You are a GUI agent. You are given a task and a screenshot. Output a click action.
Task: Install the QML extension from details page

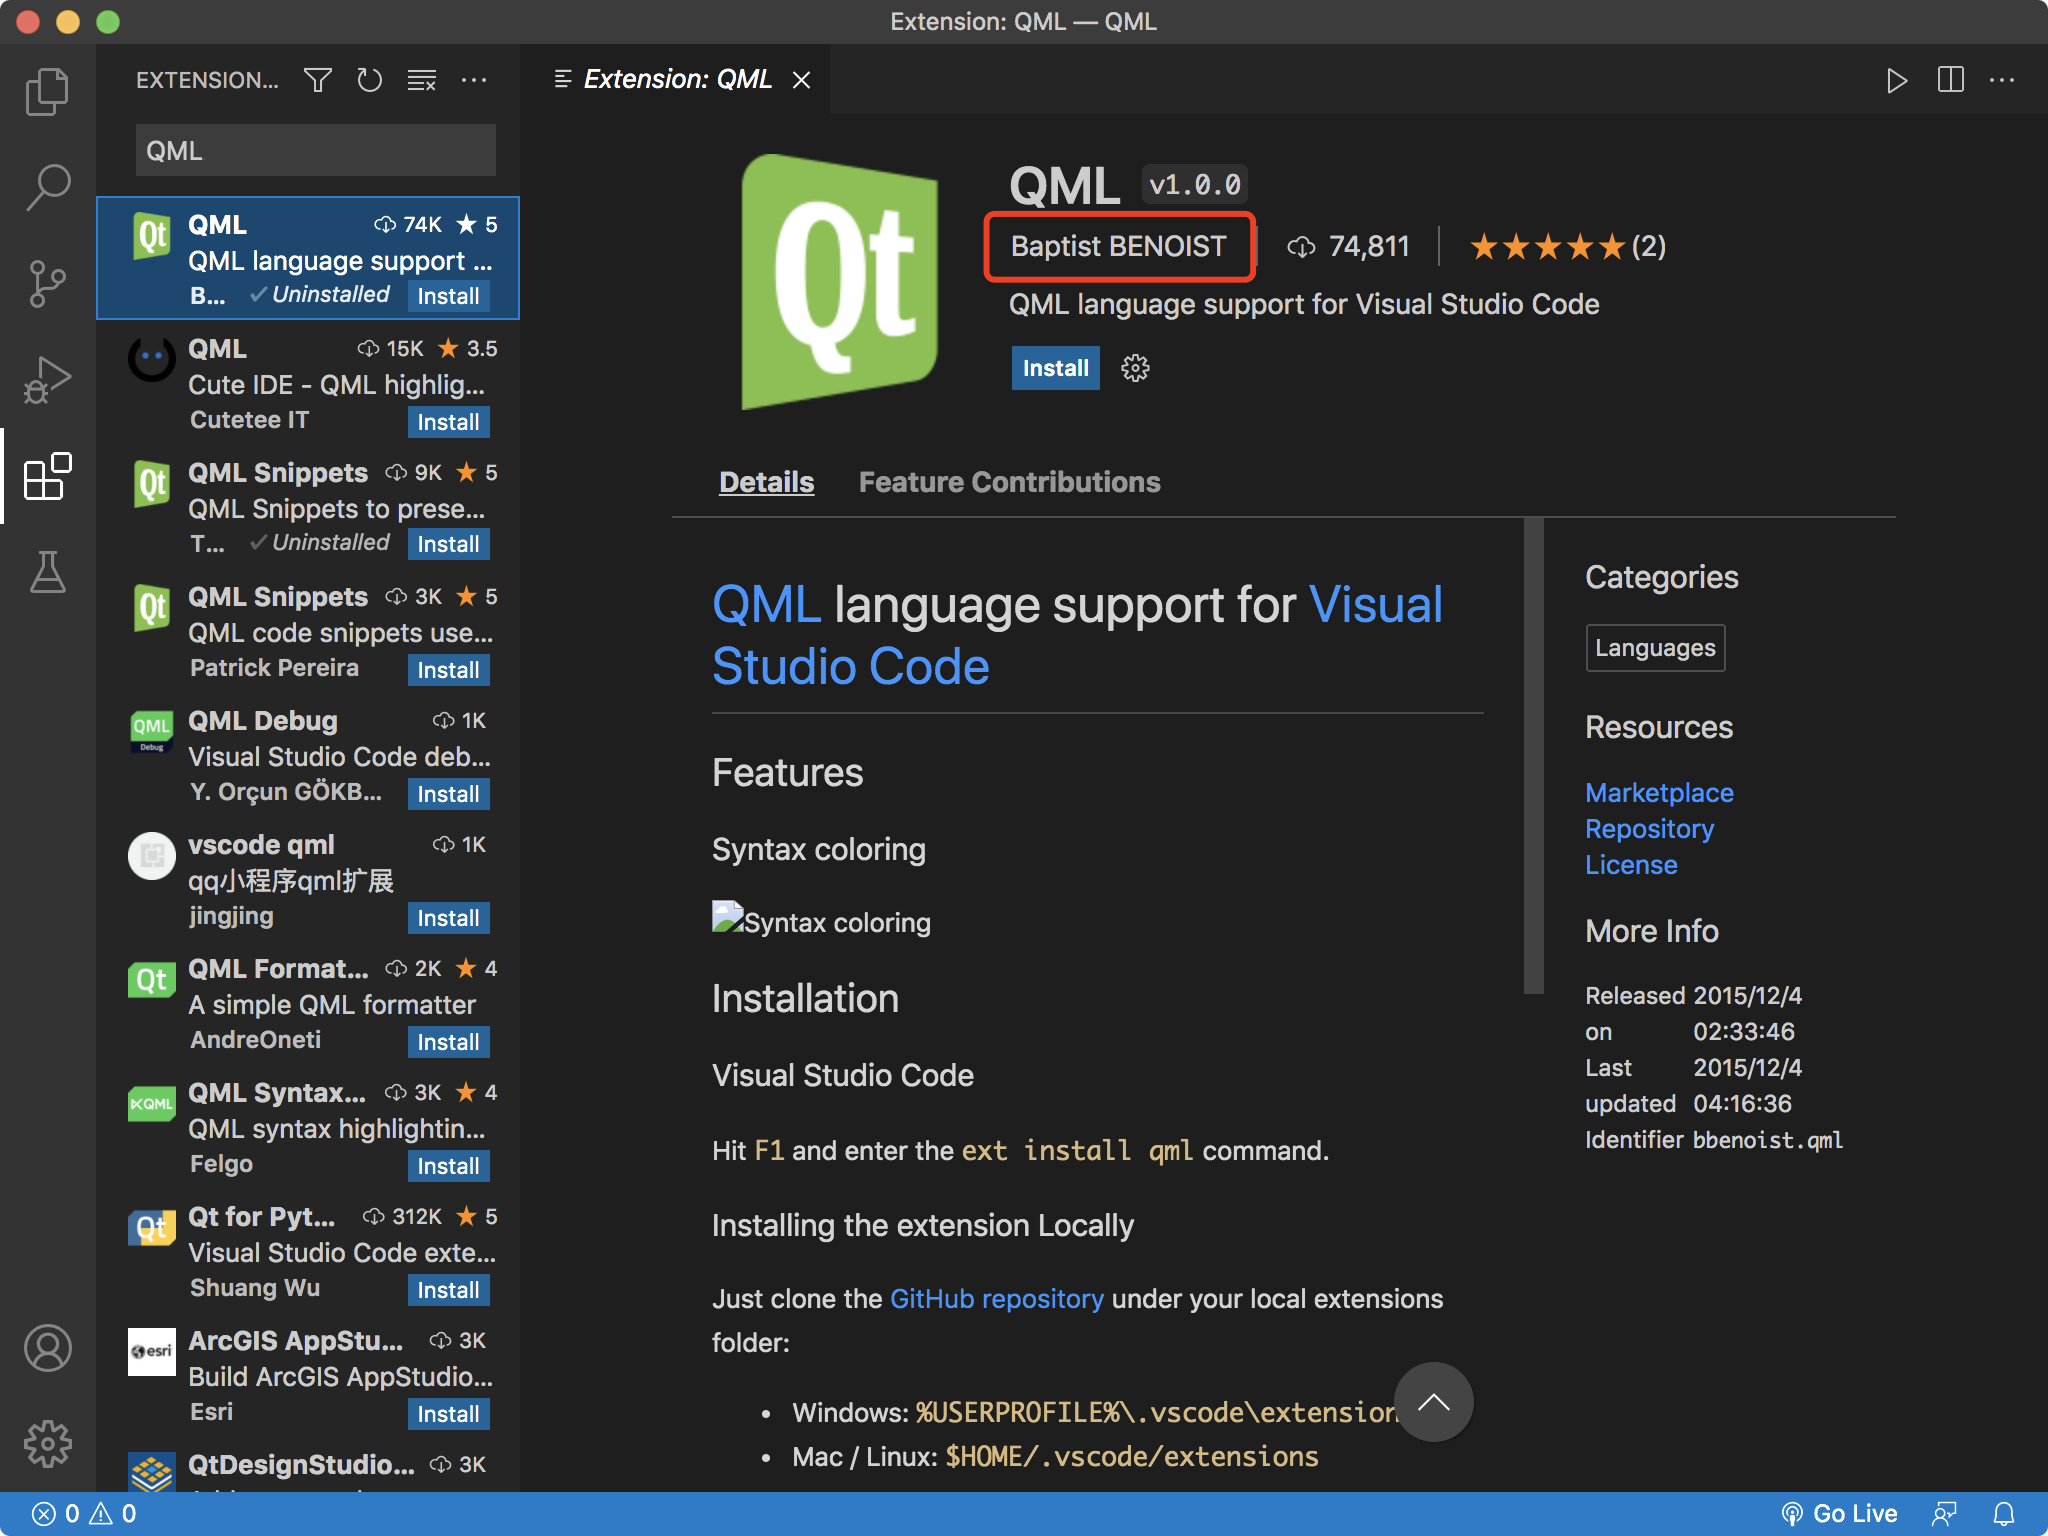1055,368
